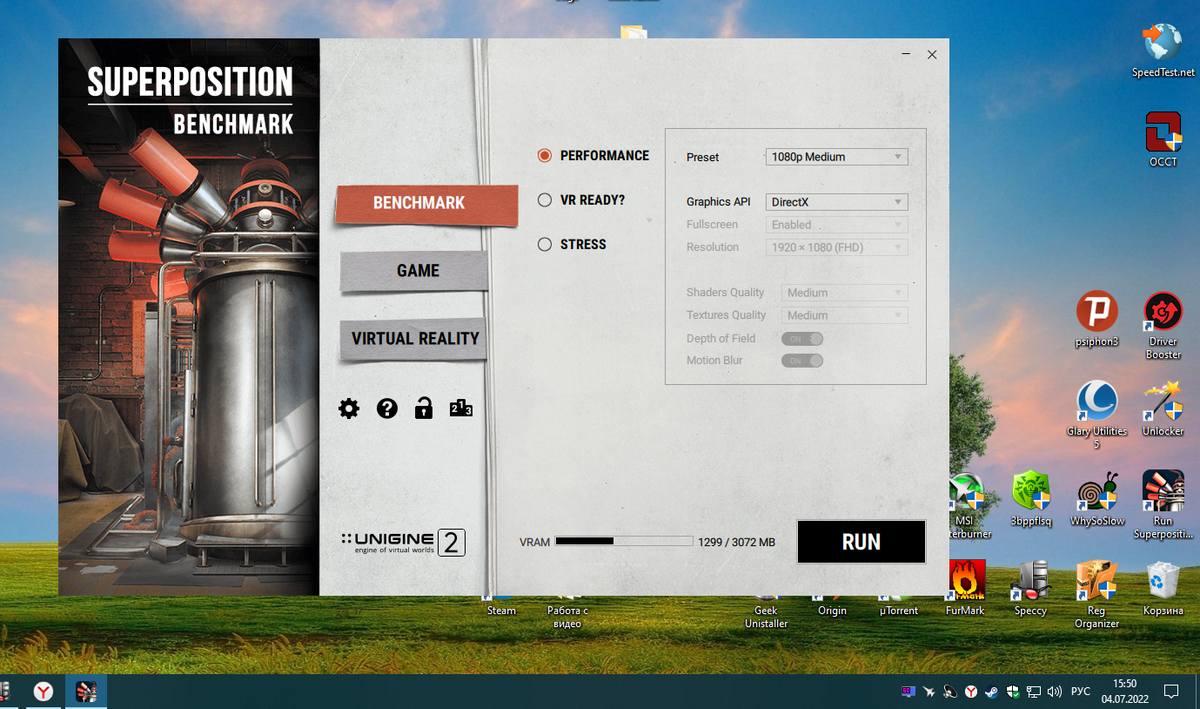Open Geek Unistaller desktop item
This screenshot has width=1200, height=709.
[766, 617]
